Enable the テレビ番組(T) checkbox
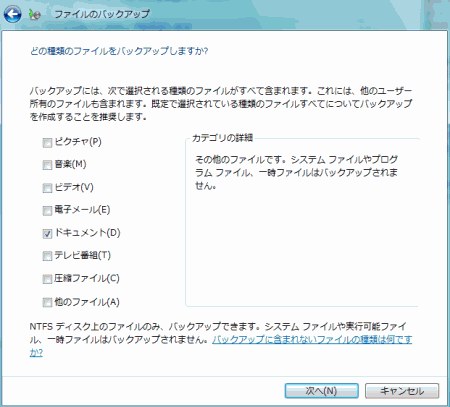Screen dimensions: 450x407 pos(47,256)
